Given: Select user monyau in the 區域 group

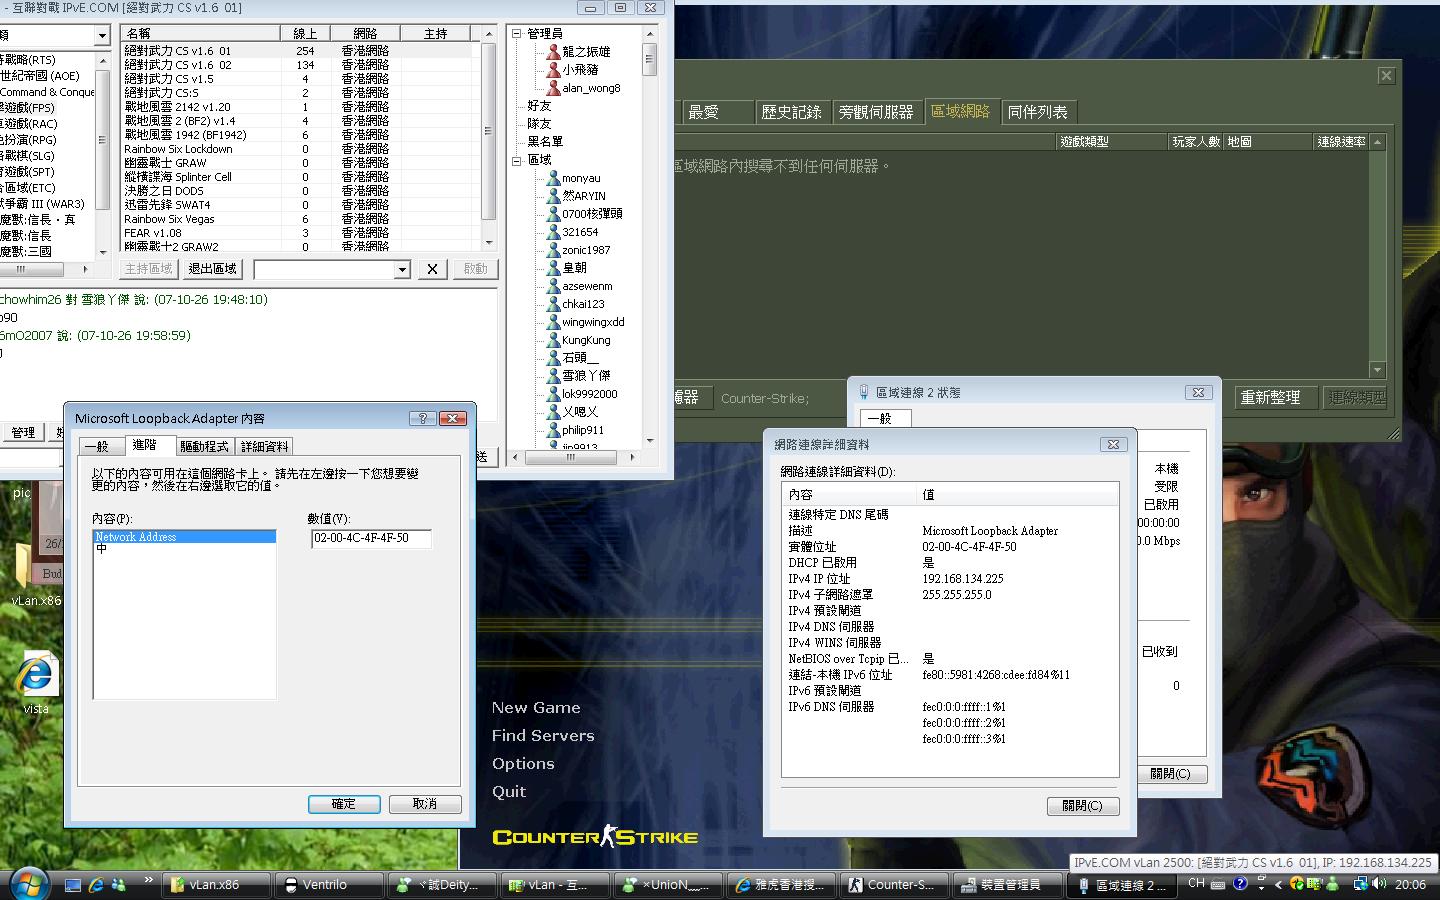Looking at the screenshot, I should point(580,178).
